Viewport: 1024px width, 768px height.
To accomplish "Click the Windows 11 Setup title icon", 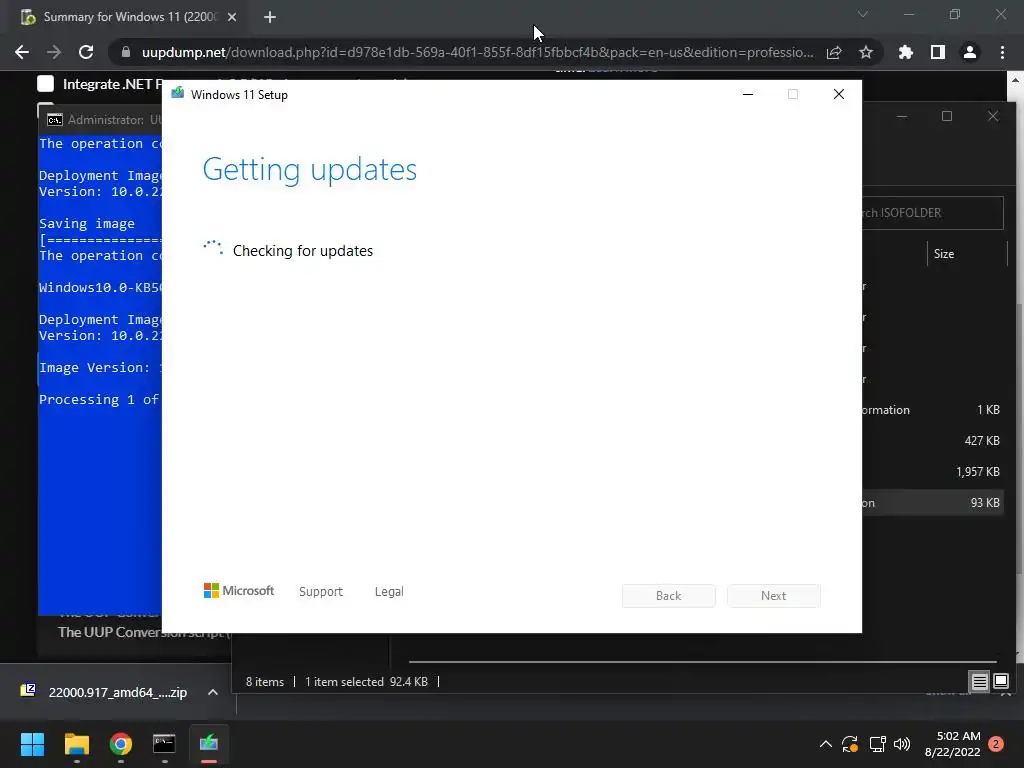I will (x=177, y=93).
